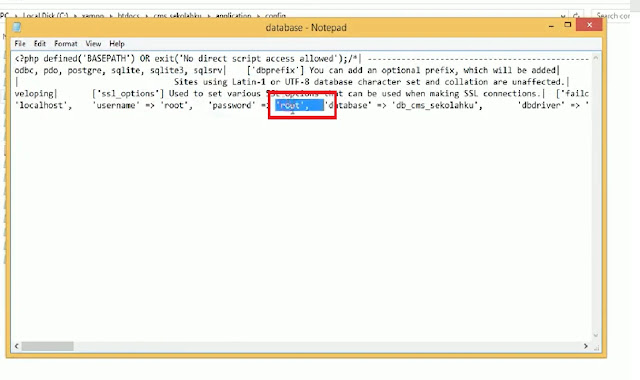Image resolution: width=640 pixels, height=380 pixels.
Task: Click the 'password' key text
Action: 232,105
